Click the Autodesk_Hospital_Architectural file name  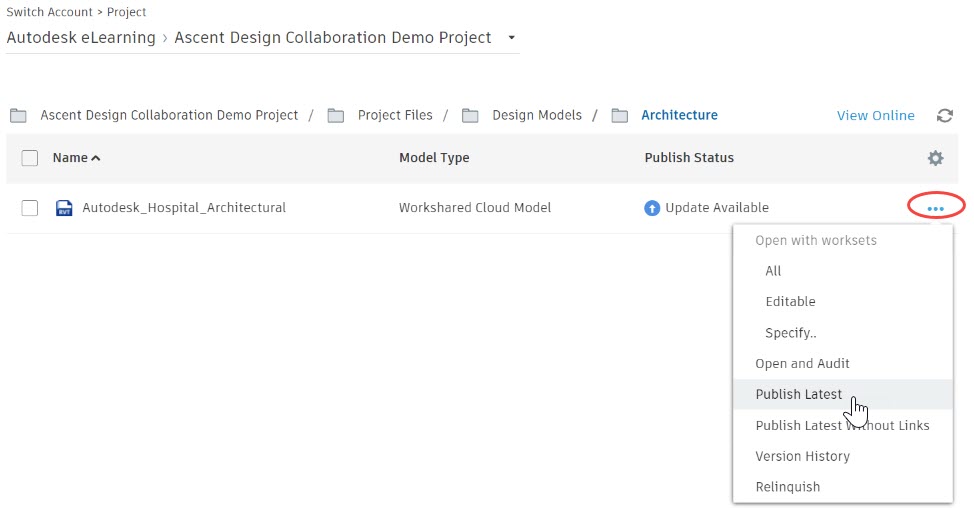tap(184, 207)
